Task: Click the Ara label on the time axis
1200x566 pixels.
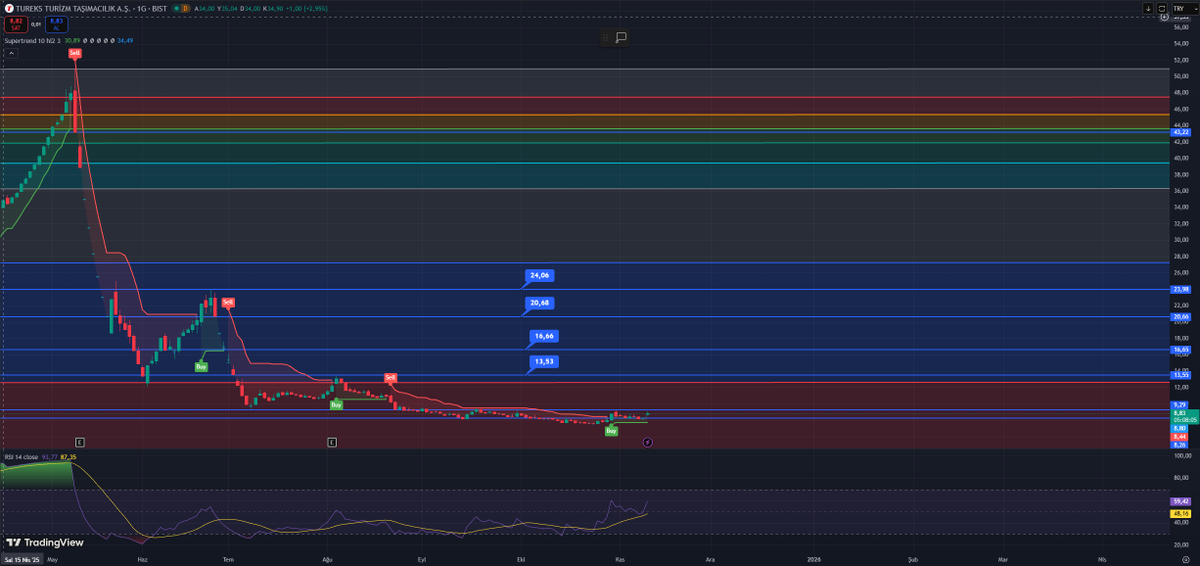Action: (x=710, y=561)
